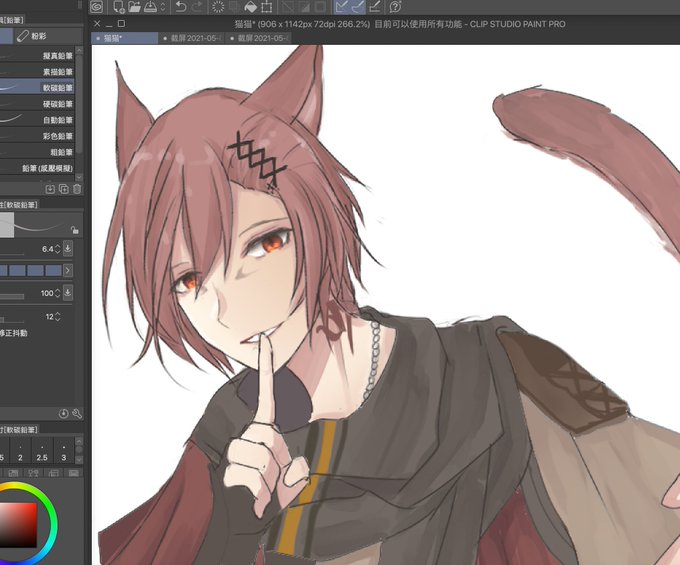
Task: Click the duplicate sub tool icon
Action: (x=64, y=189)
